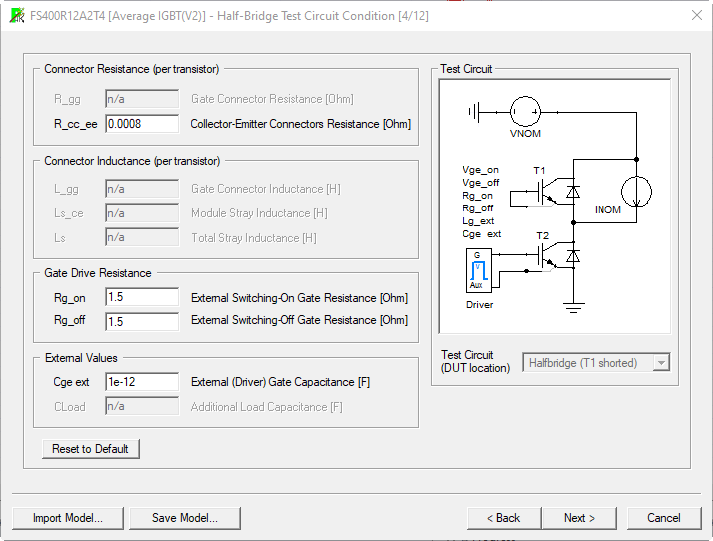Select the Cge ext capacitance field

[141, 382]
